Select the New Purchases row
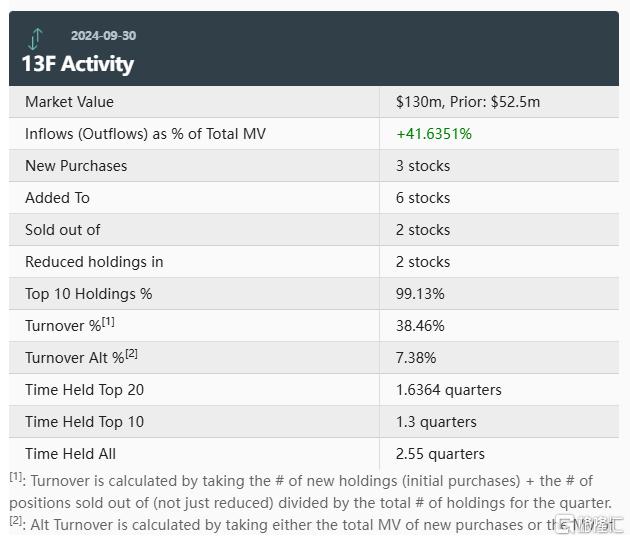 pyautogui.click(x=314, y=166)
